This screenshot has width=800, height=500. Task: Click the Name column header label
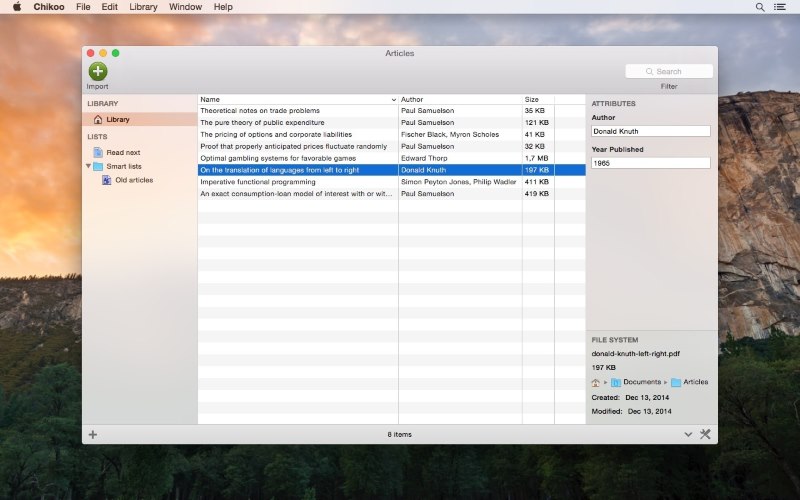point(210,99)
